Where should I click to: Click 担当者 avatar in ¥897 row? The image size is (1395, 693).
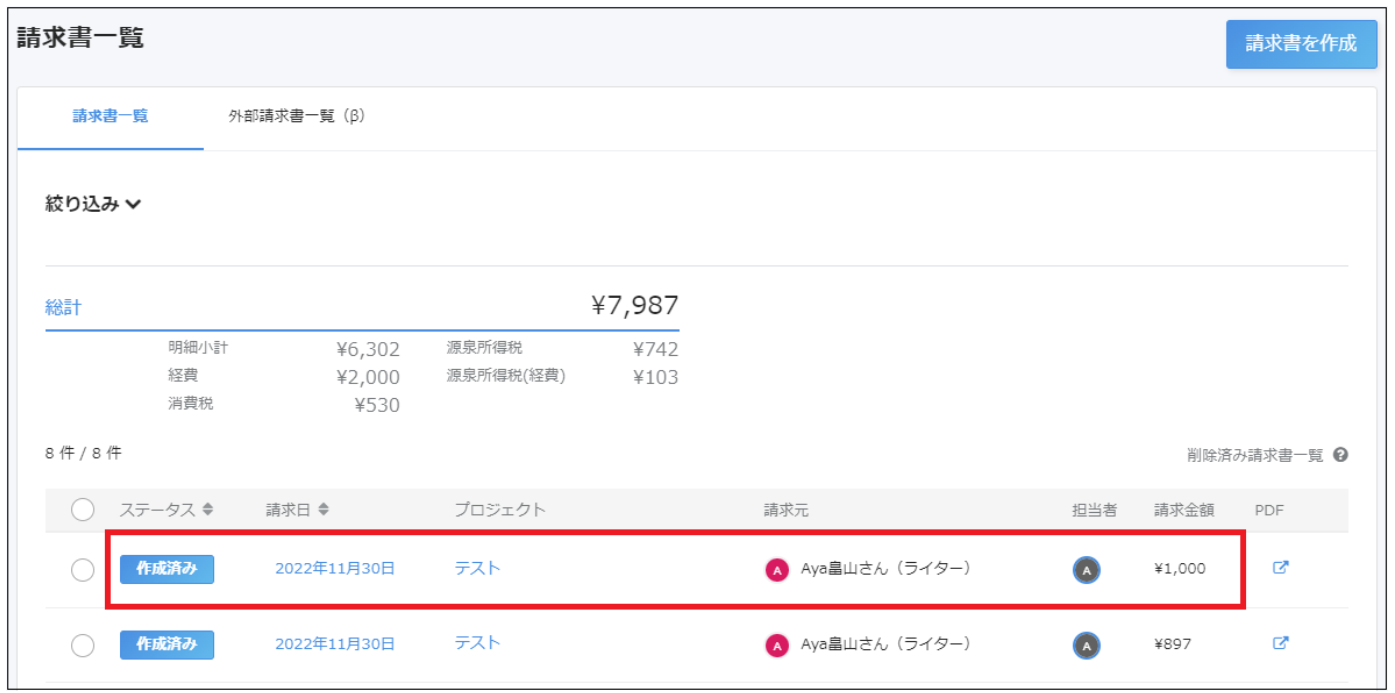tap(1087, 646)
